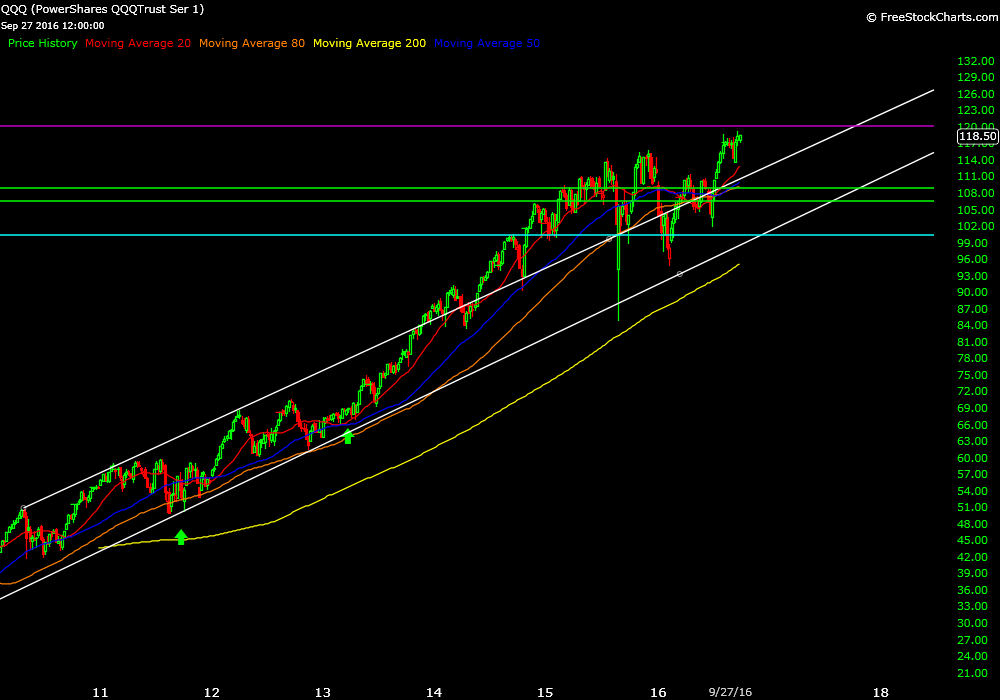The height and width of the screenshot is (700, 1000).
Task: Select the upper trendline circle anchor point
Action: [609, 238]
